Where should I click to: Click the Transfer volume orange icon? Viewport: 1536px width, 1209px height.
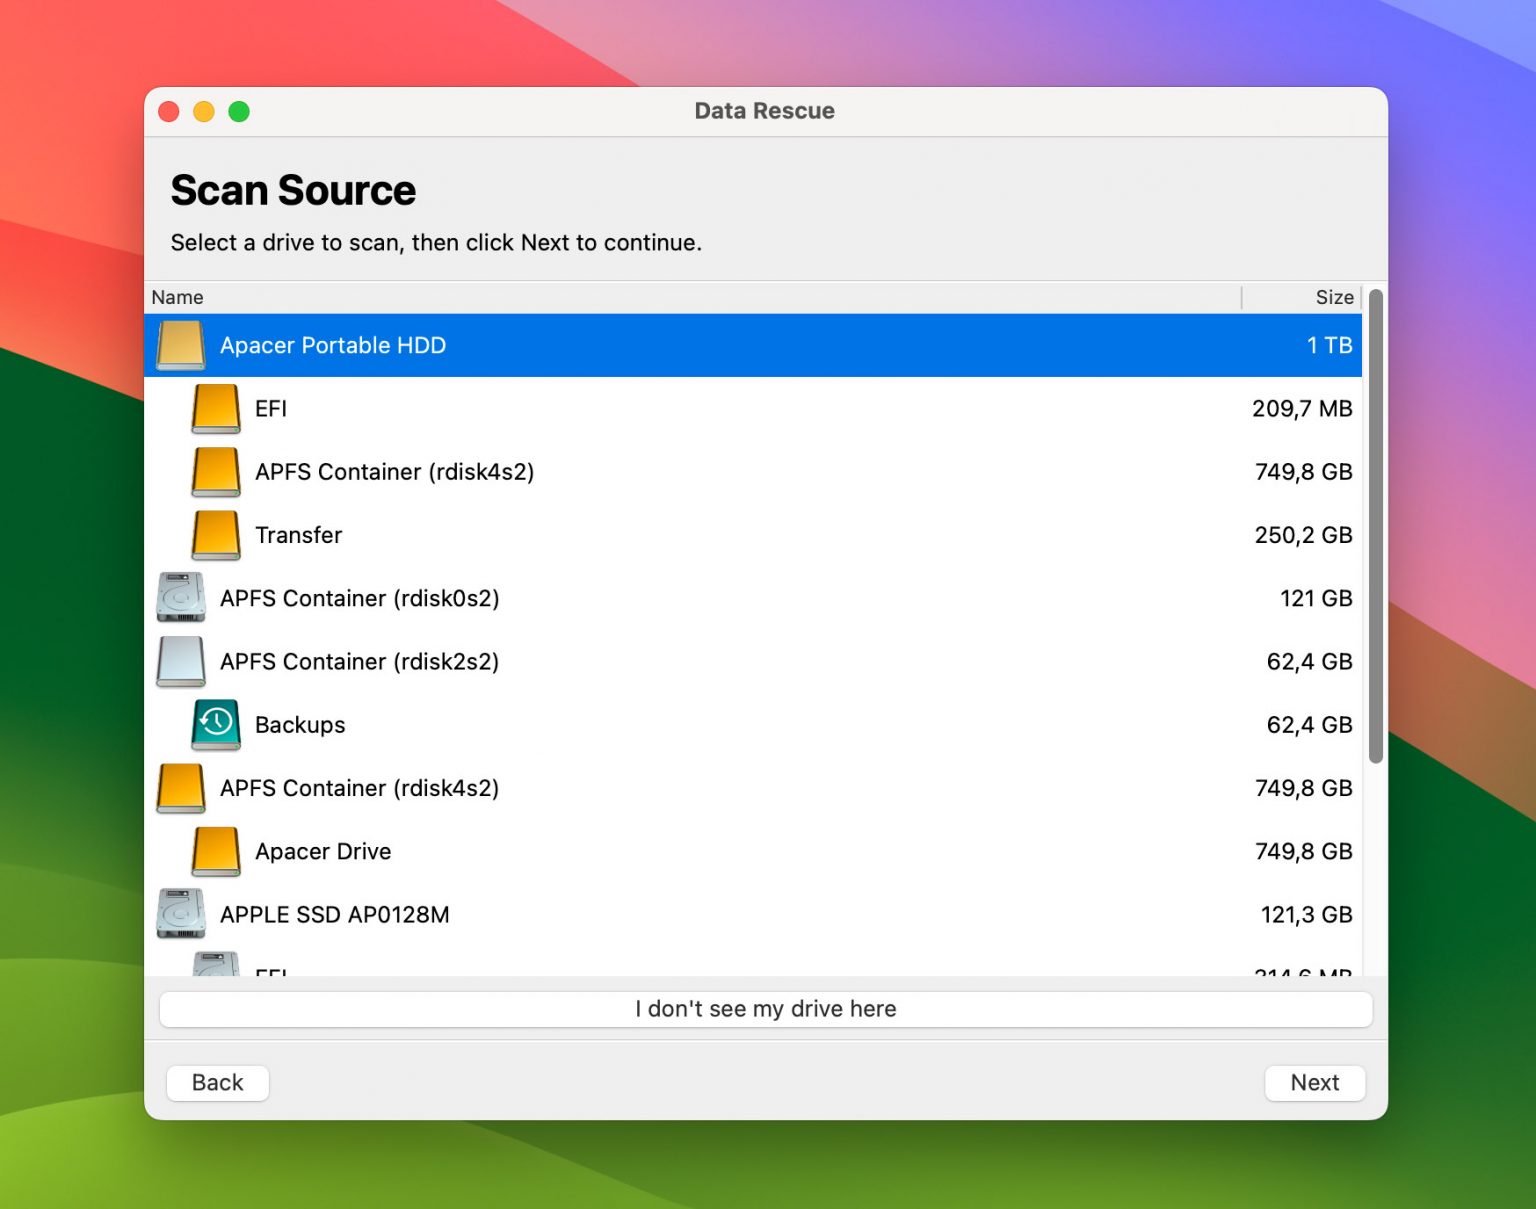point(215,535)
